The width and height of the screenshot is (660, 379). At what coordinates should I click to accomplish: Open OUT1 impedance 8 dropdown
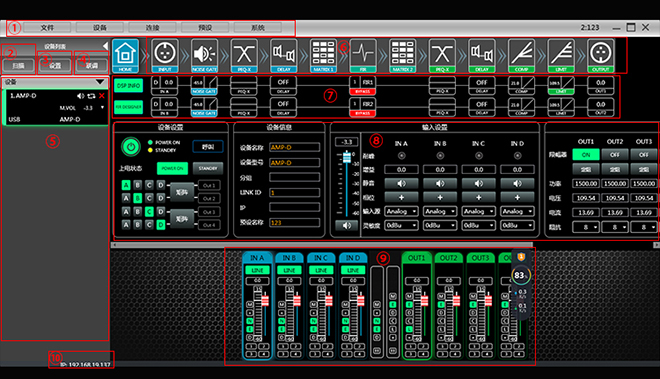tap(586, 227)
